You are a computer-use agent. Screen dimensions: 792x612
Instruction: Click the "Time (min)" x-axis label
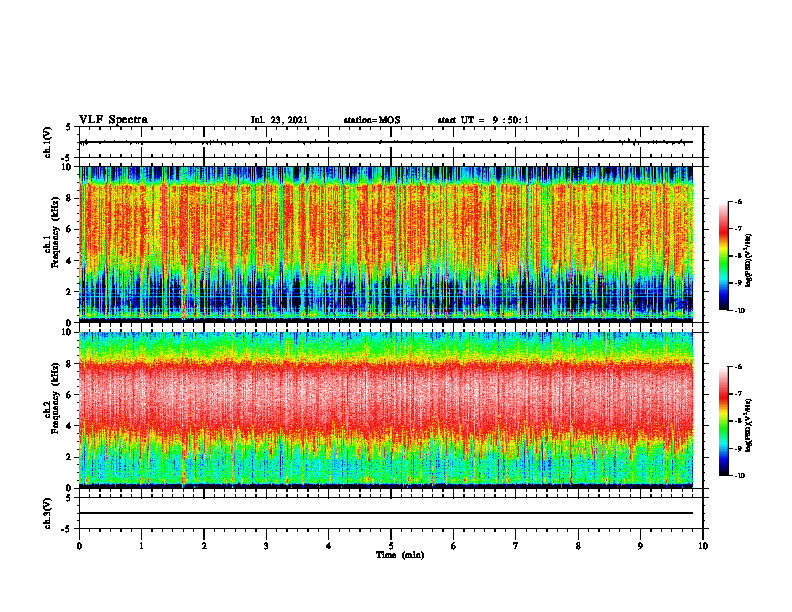click(400, 555)
